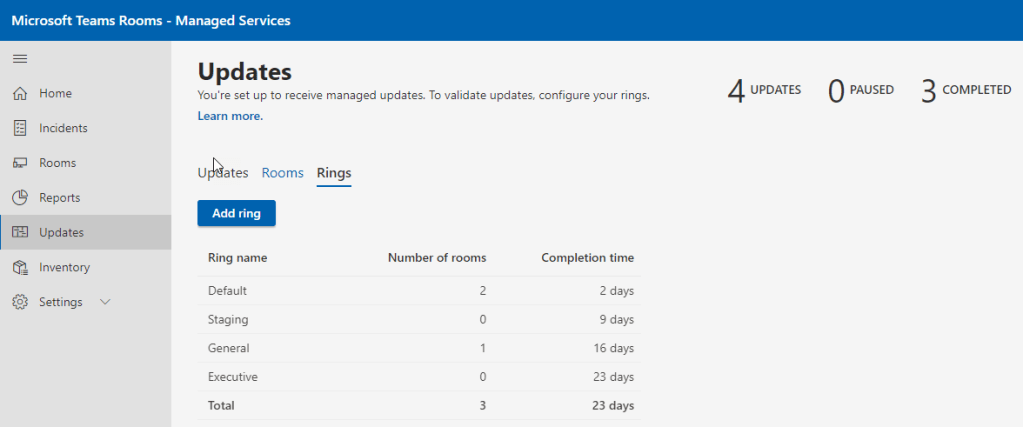1023x427 pixels.
Task: Open Incidents via its sidebar icon
Action: [x=19, y=128]
